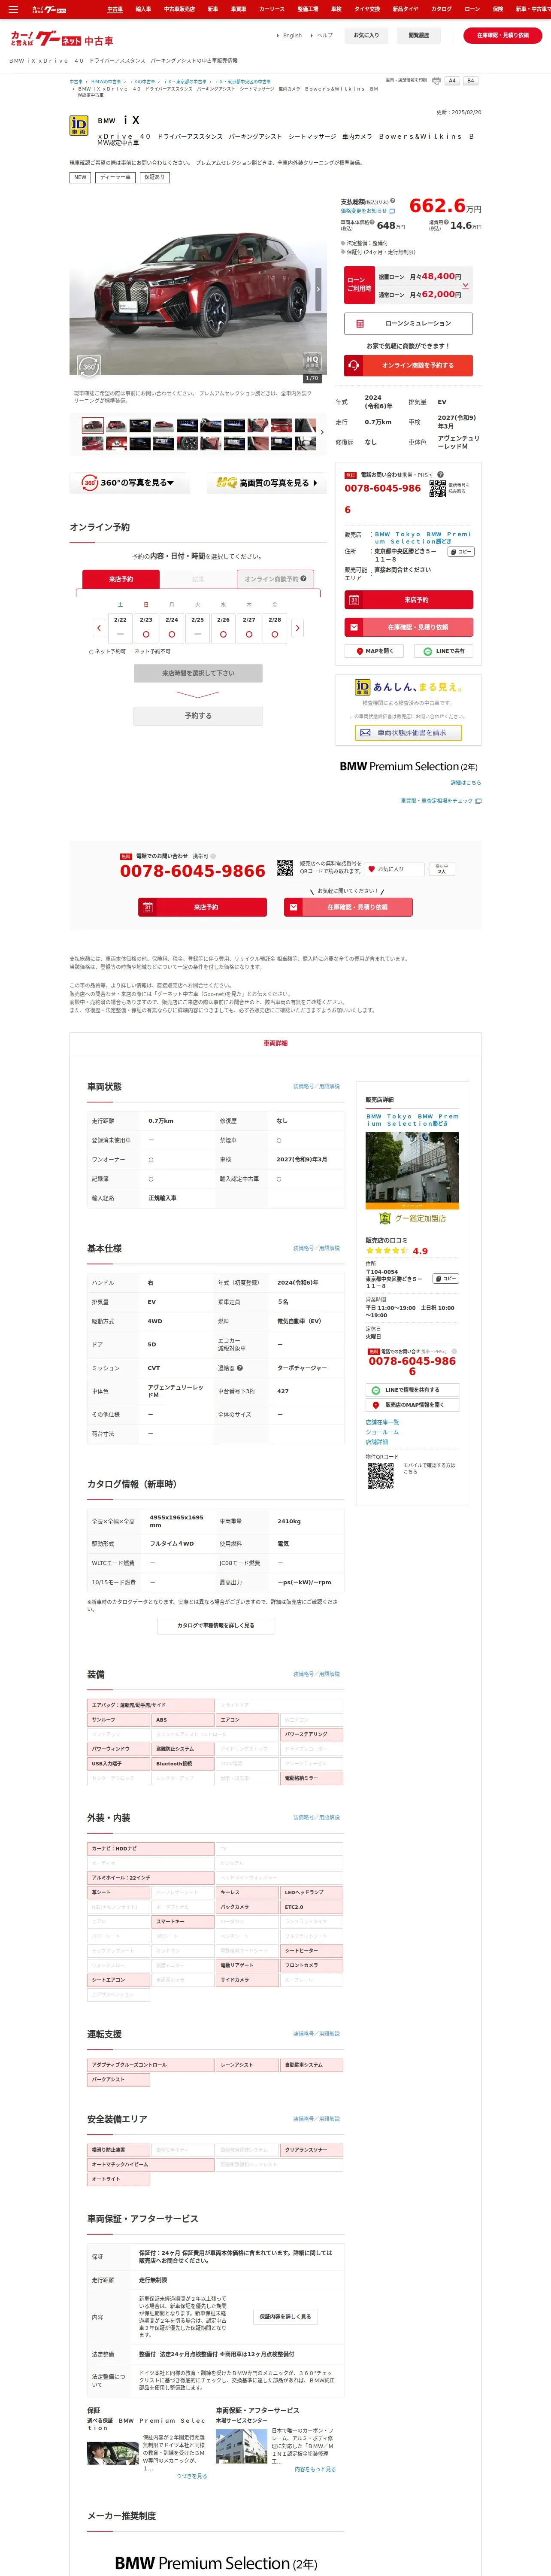551x2576 pixels.
Task: Open カーリース top navigation item
Action: 272,9
